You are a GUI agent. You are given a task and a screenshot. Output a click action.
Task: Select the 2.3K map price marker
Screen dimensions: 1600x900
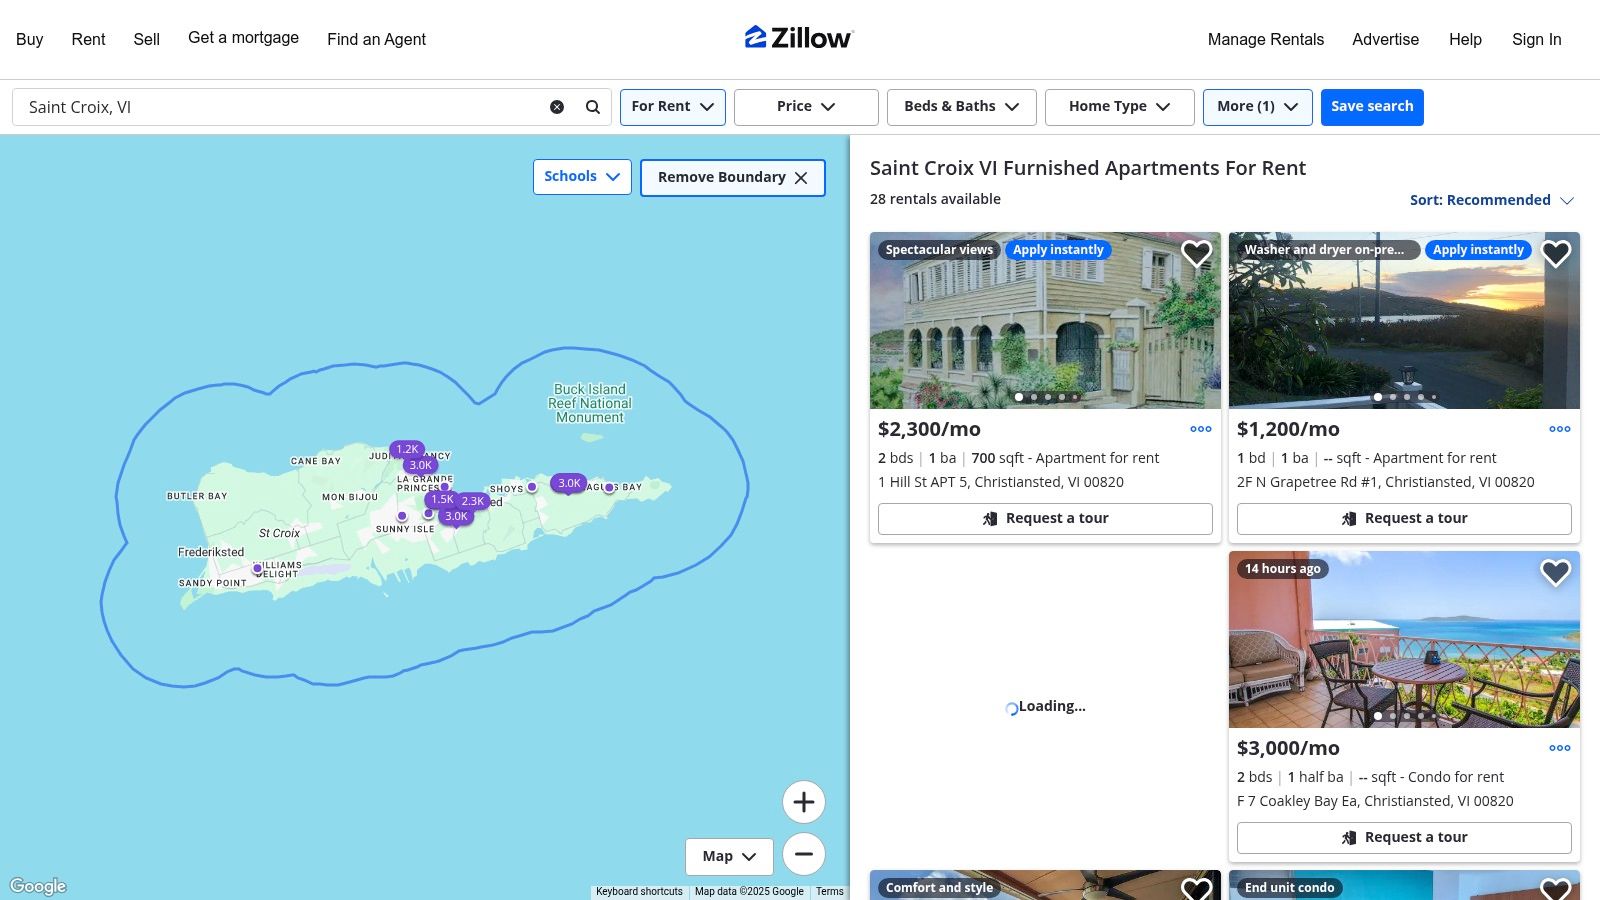point(473,501)
